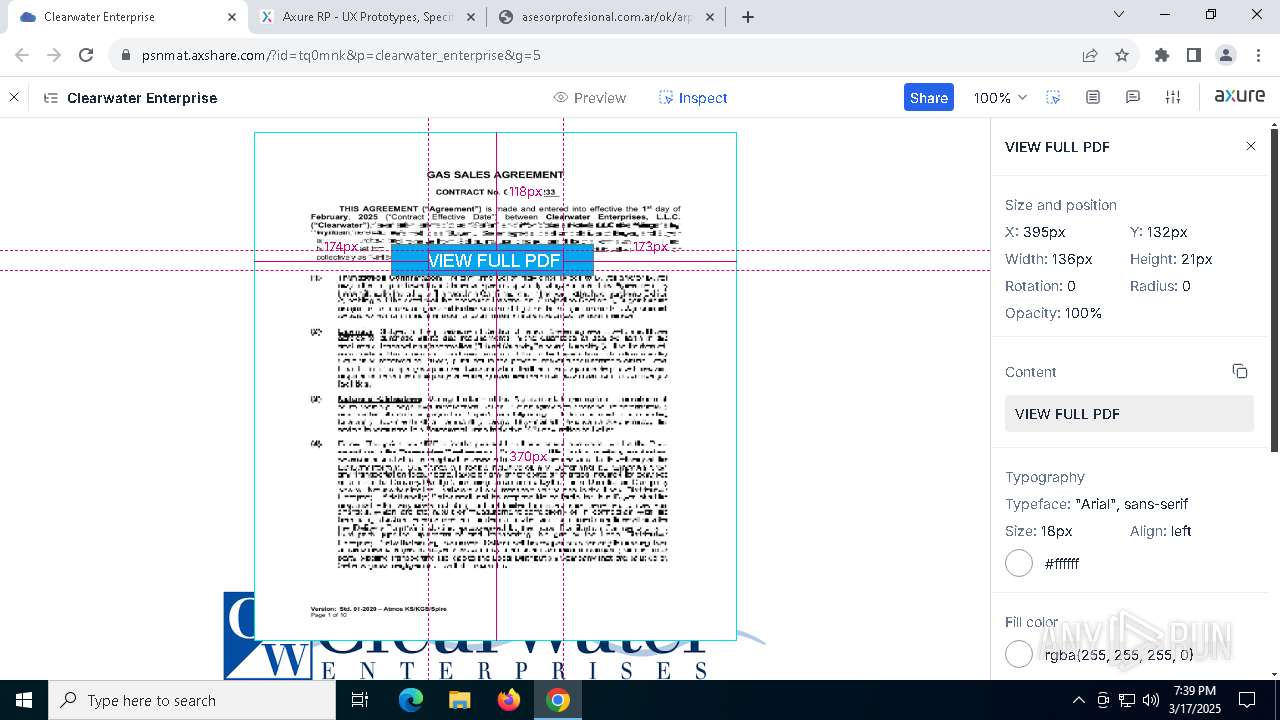Copy the content text with copy icon
The width and height of the screenshot is (1280, 720).
coord(1240,371)
